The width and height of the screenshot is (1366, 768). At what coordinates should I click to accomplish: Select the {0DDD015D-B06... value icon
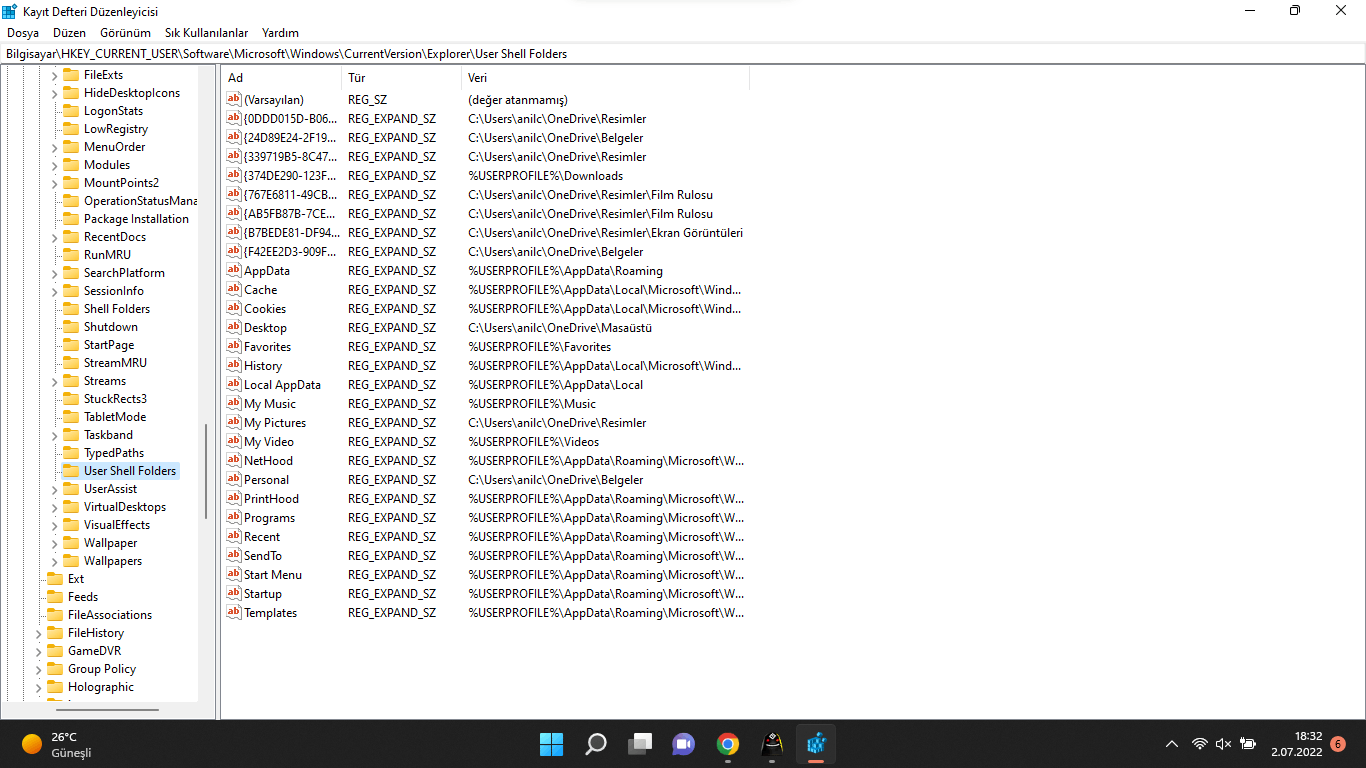[234, 118]
